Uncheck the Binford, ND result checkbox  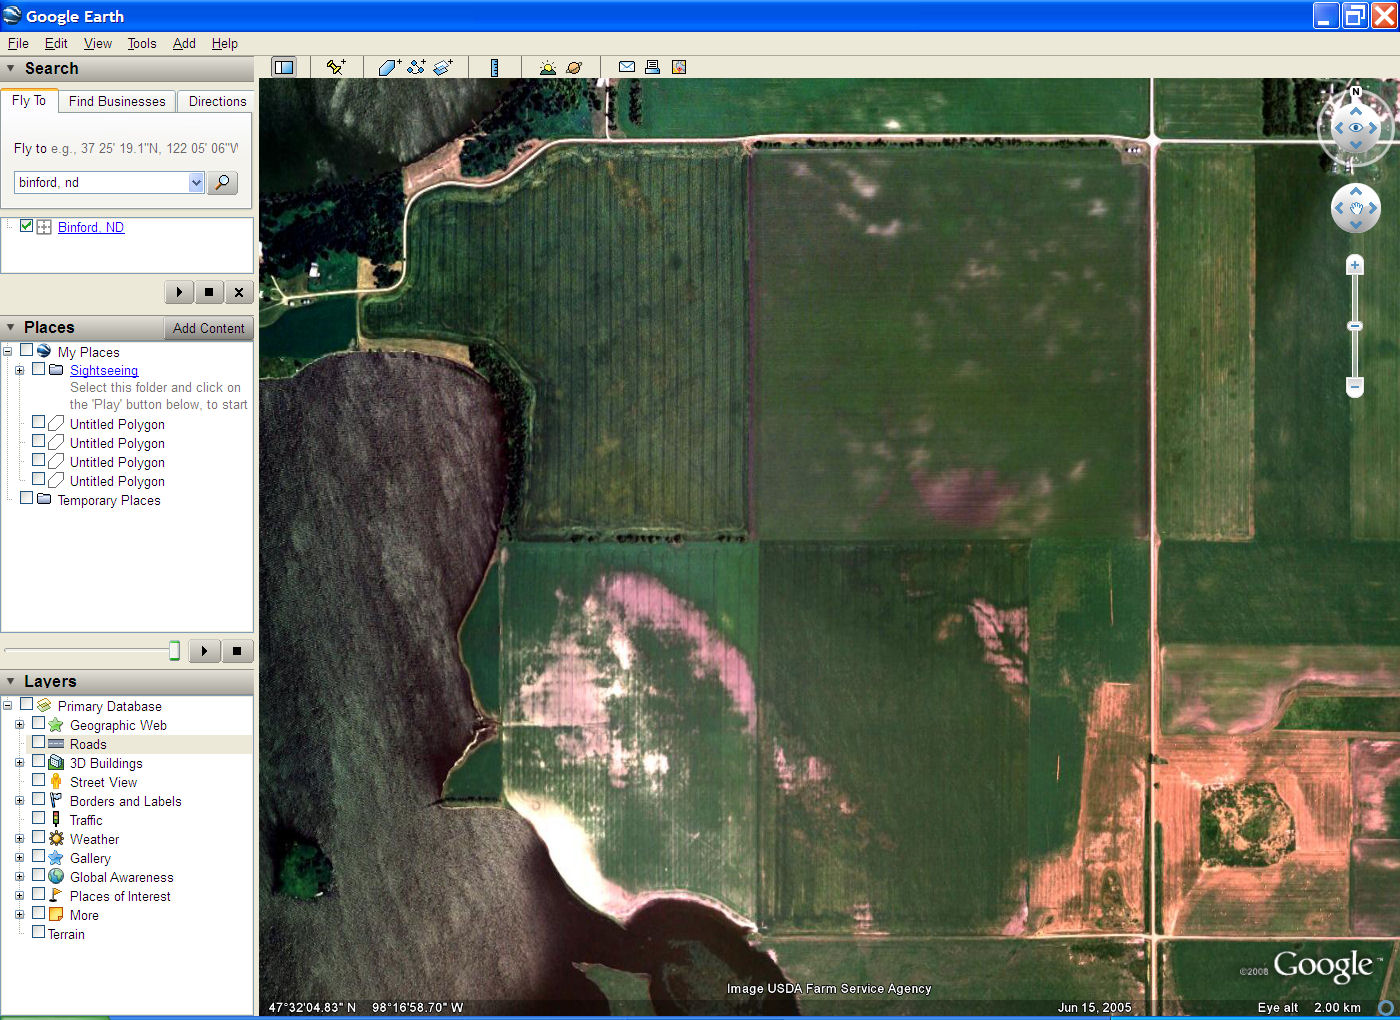click(x=26, y=226)
